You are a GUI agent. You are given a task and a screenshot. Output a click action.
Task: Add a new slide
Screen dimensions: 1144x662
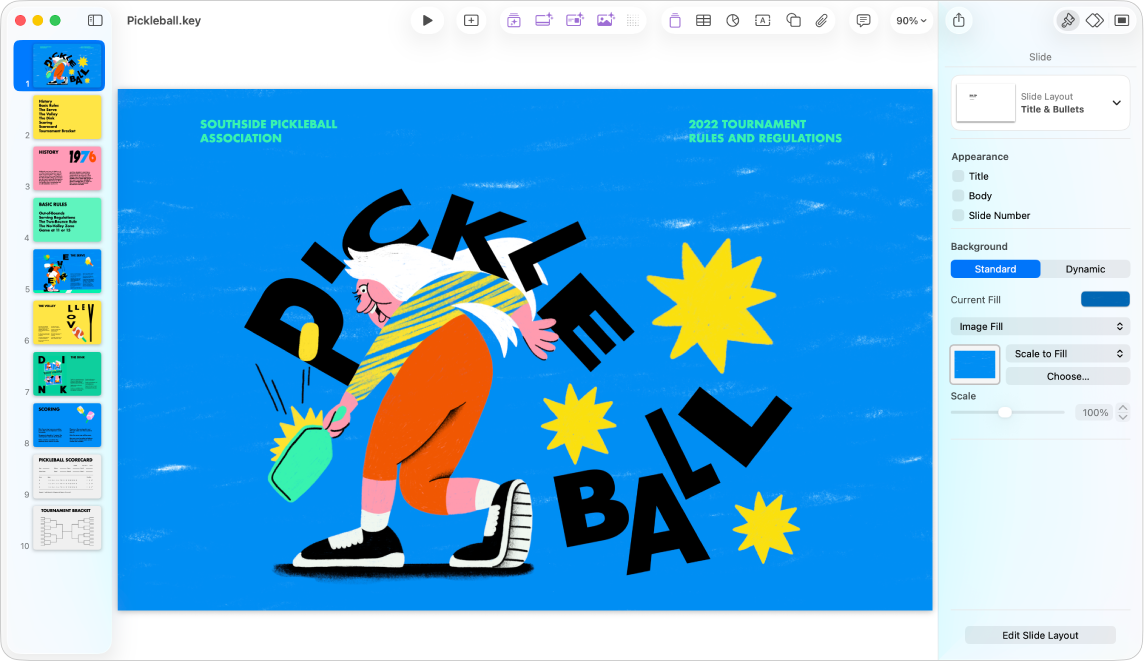(471, 20)
